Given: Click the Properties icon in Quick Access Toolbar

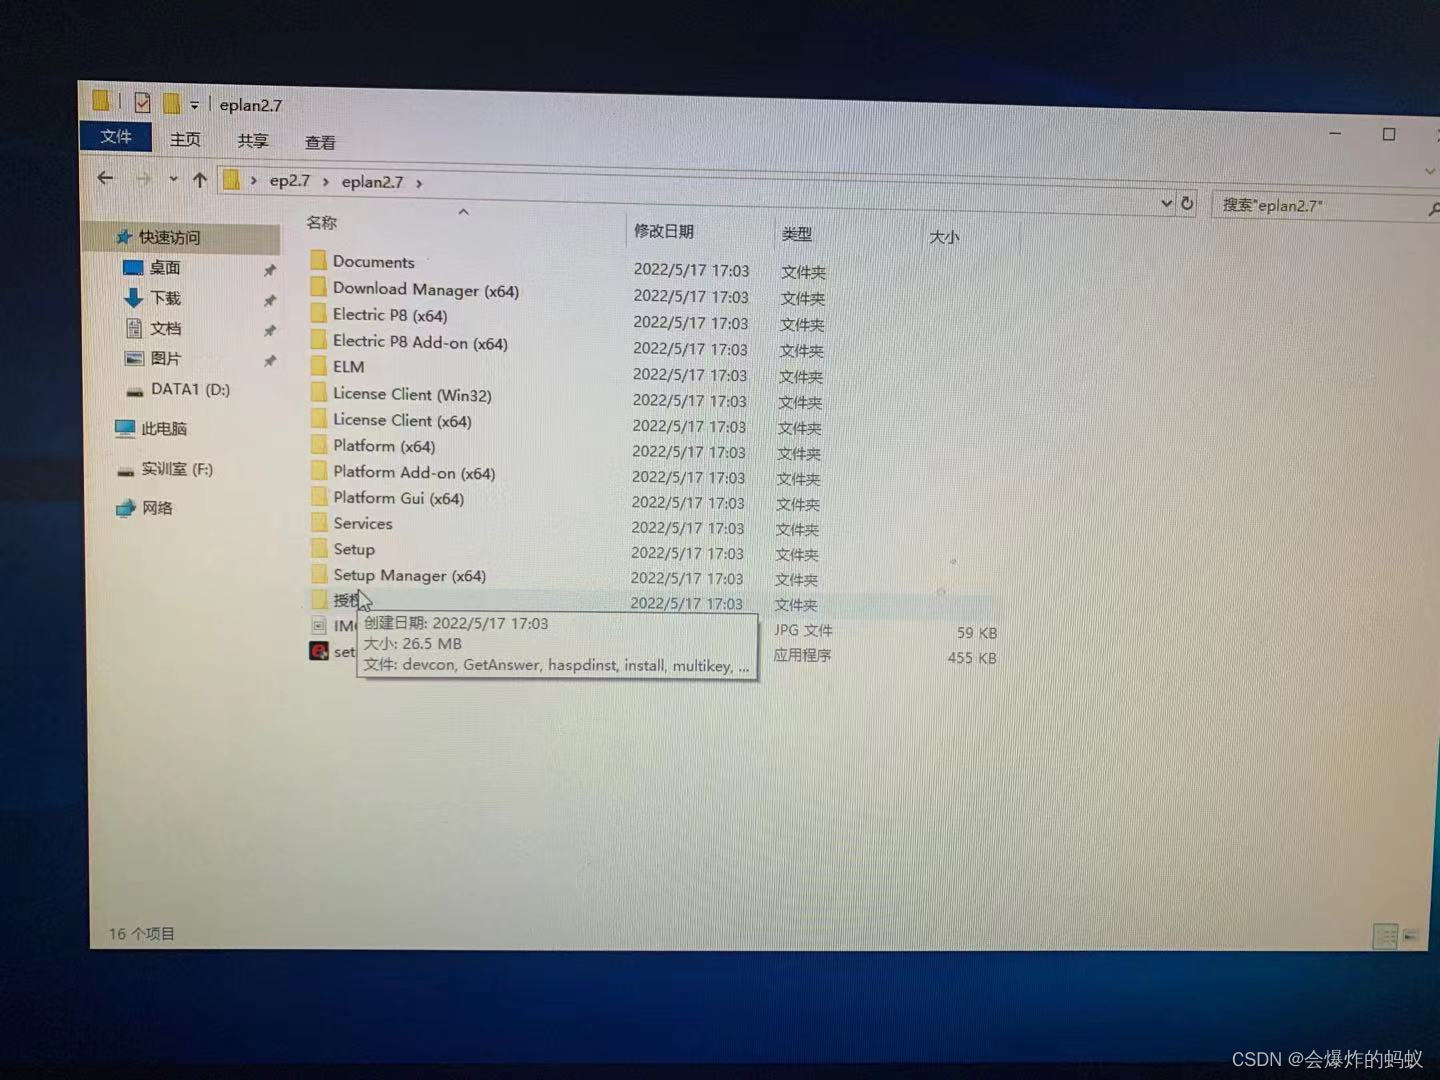Looking at the screenshot, I should point(143,101).
